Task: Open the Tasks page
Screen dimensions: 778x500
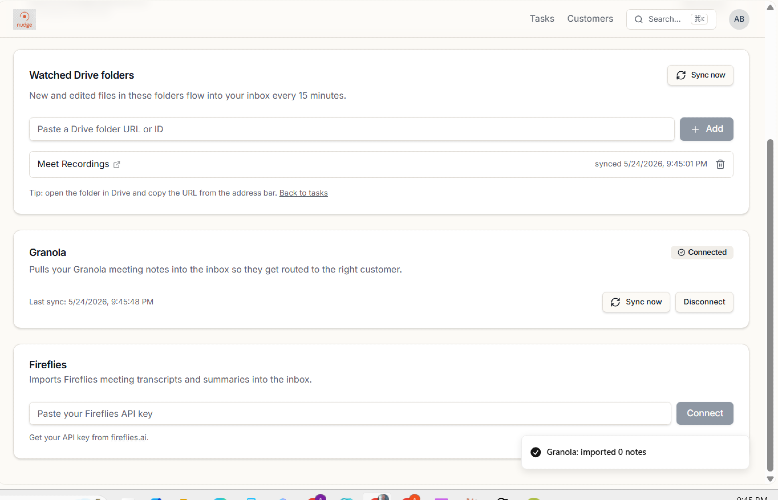Action: click(542, 19)
